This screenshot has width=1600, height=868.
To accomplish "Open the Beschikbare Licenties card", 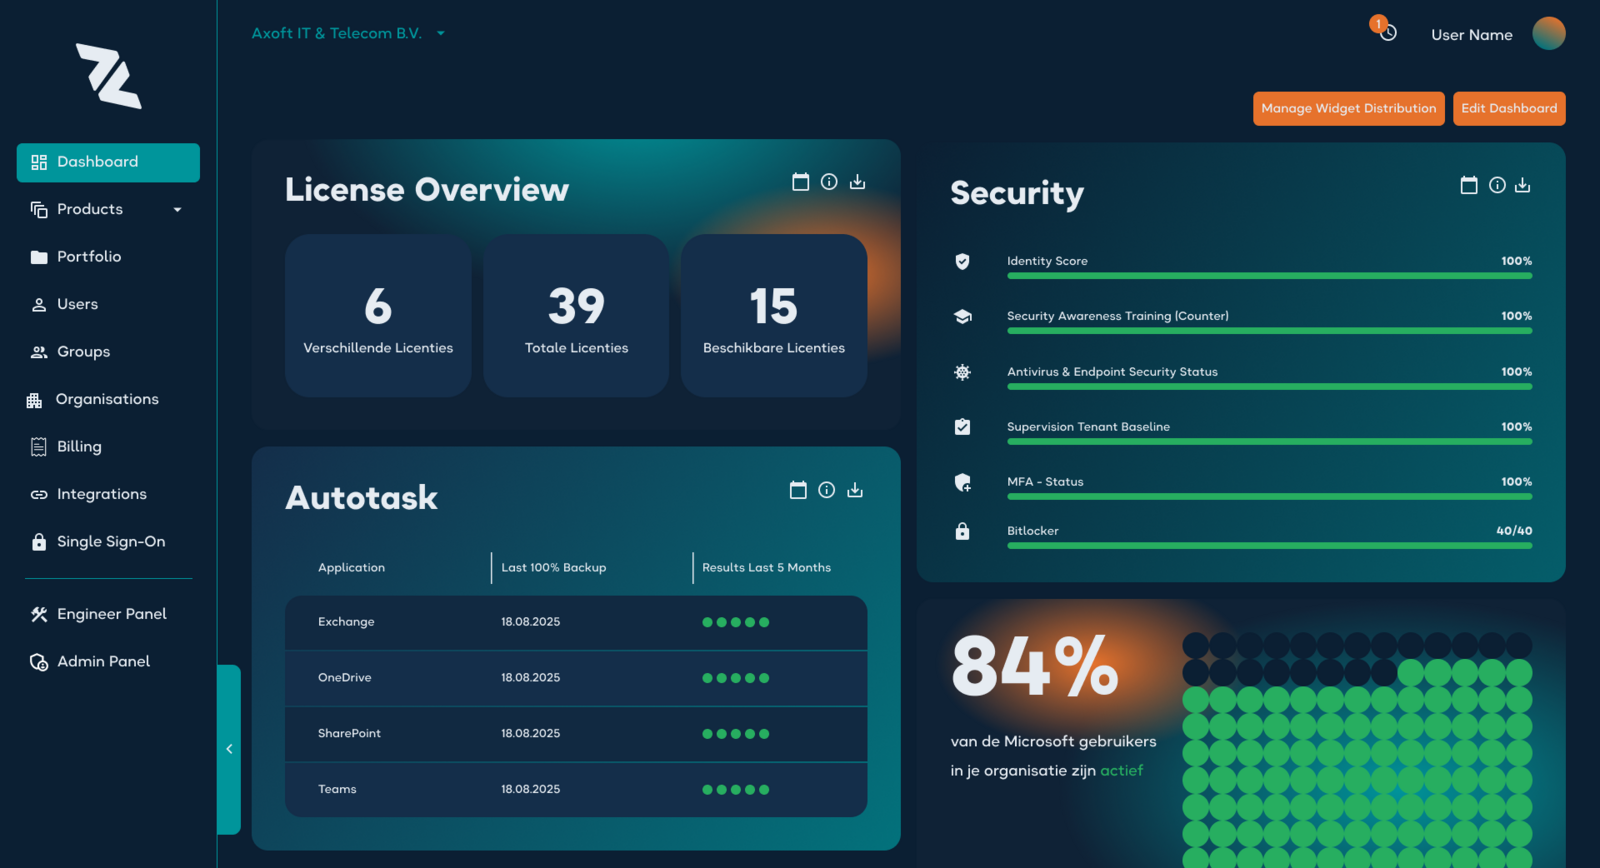I will 774,315.
